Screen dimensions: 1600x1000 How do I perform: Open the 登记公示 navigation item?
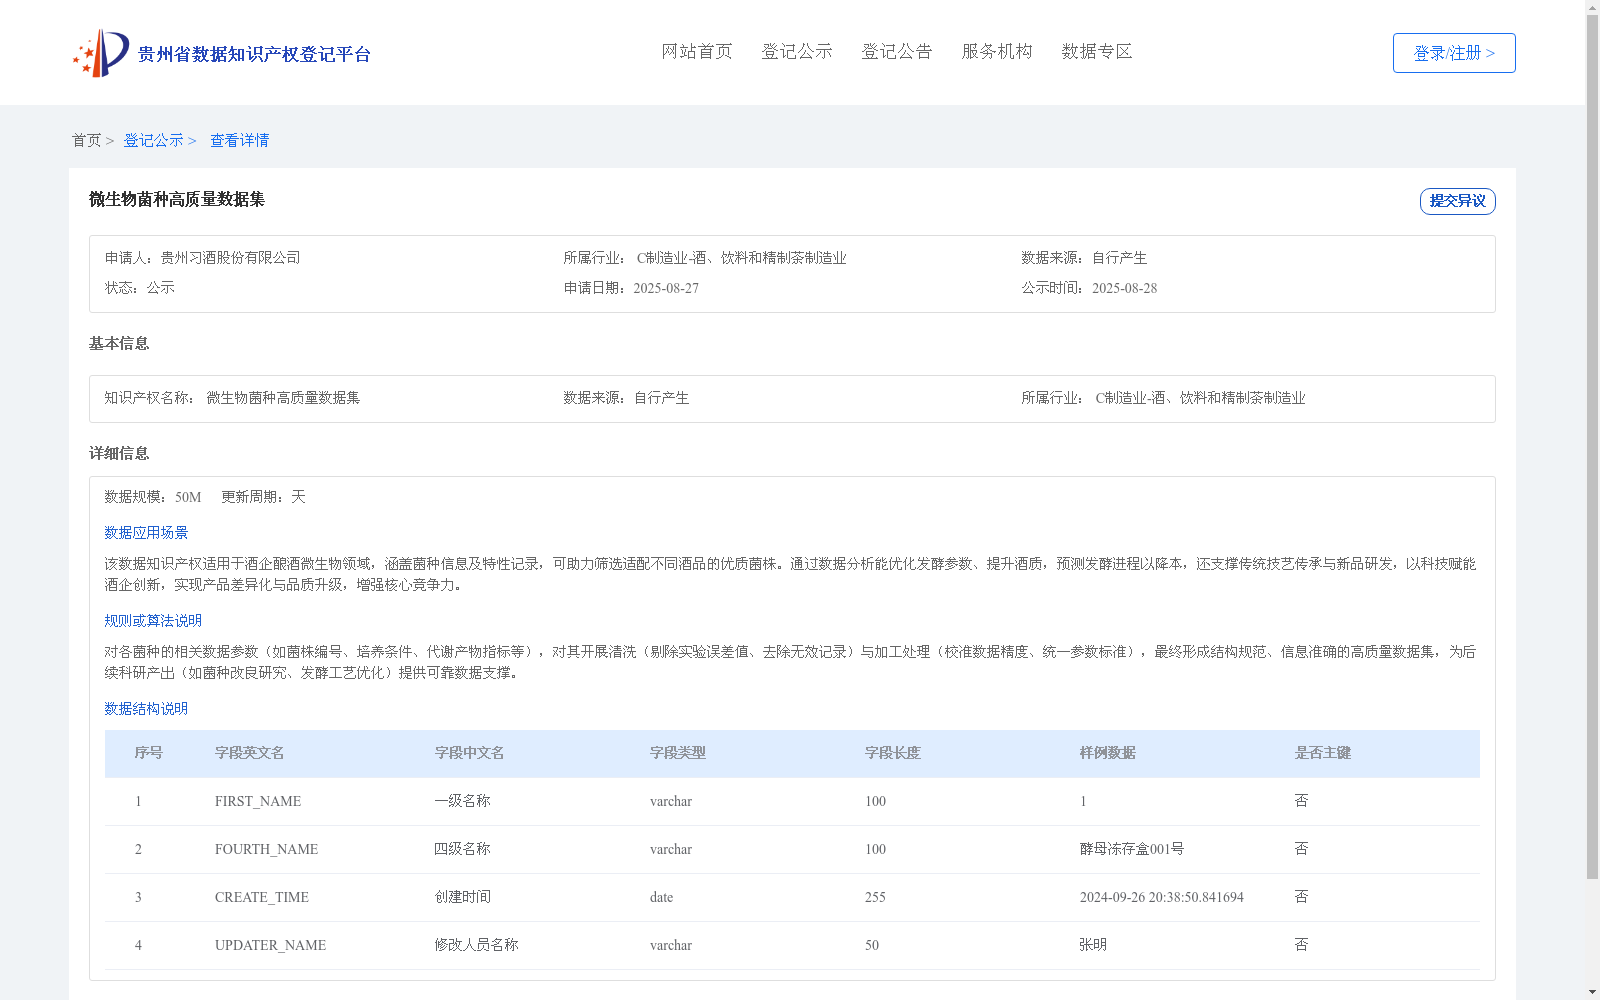797,51
